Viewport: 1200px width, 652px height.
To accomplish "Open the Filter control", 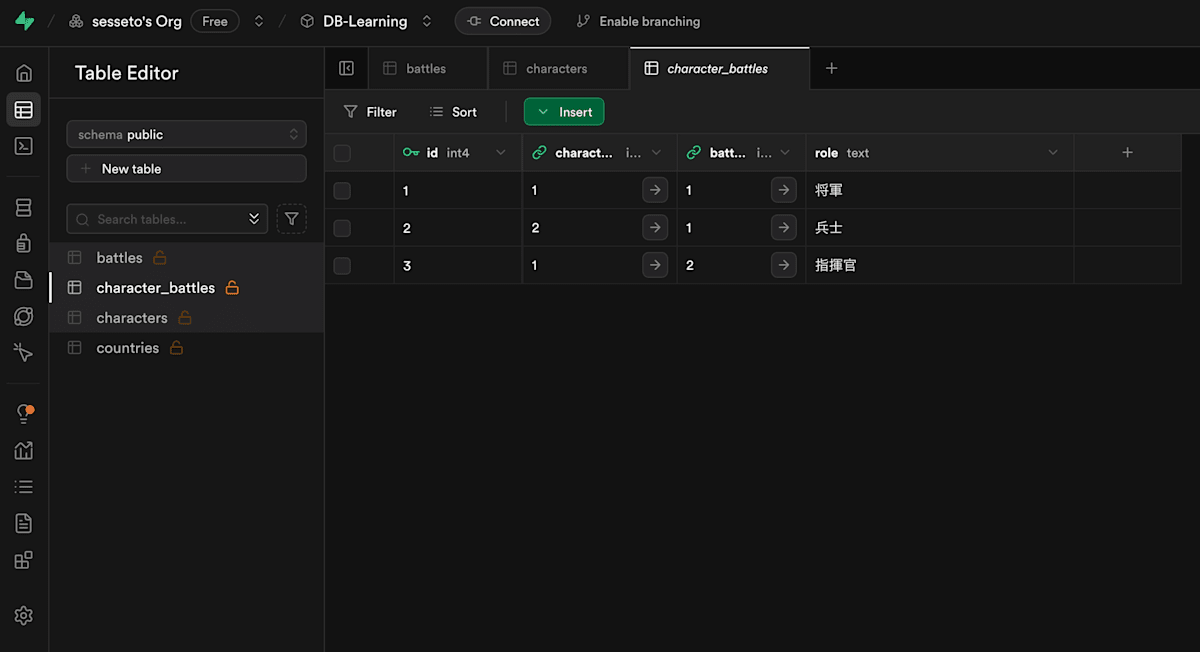I will (370, 112).
